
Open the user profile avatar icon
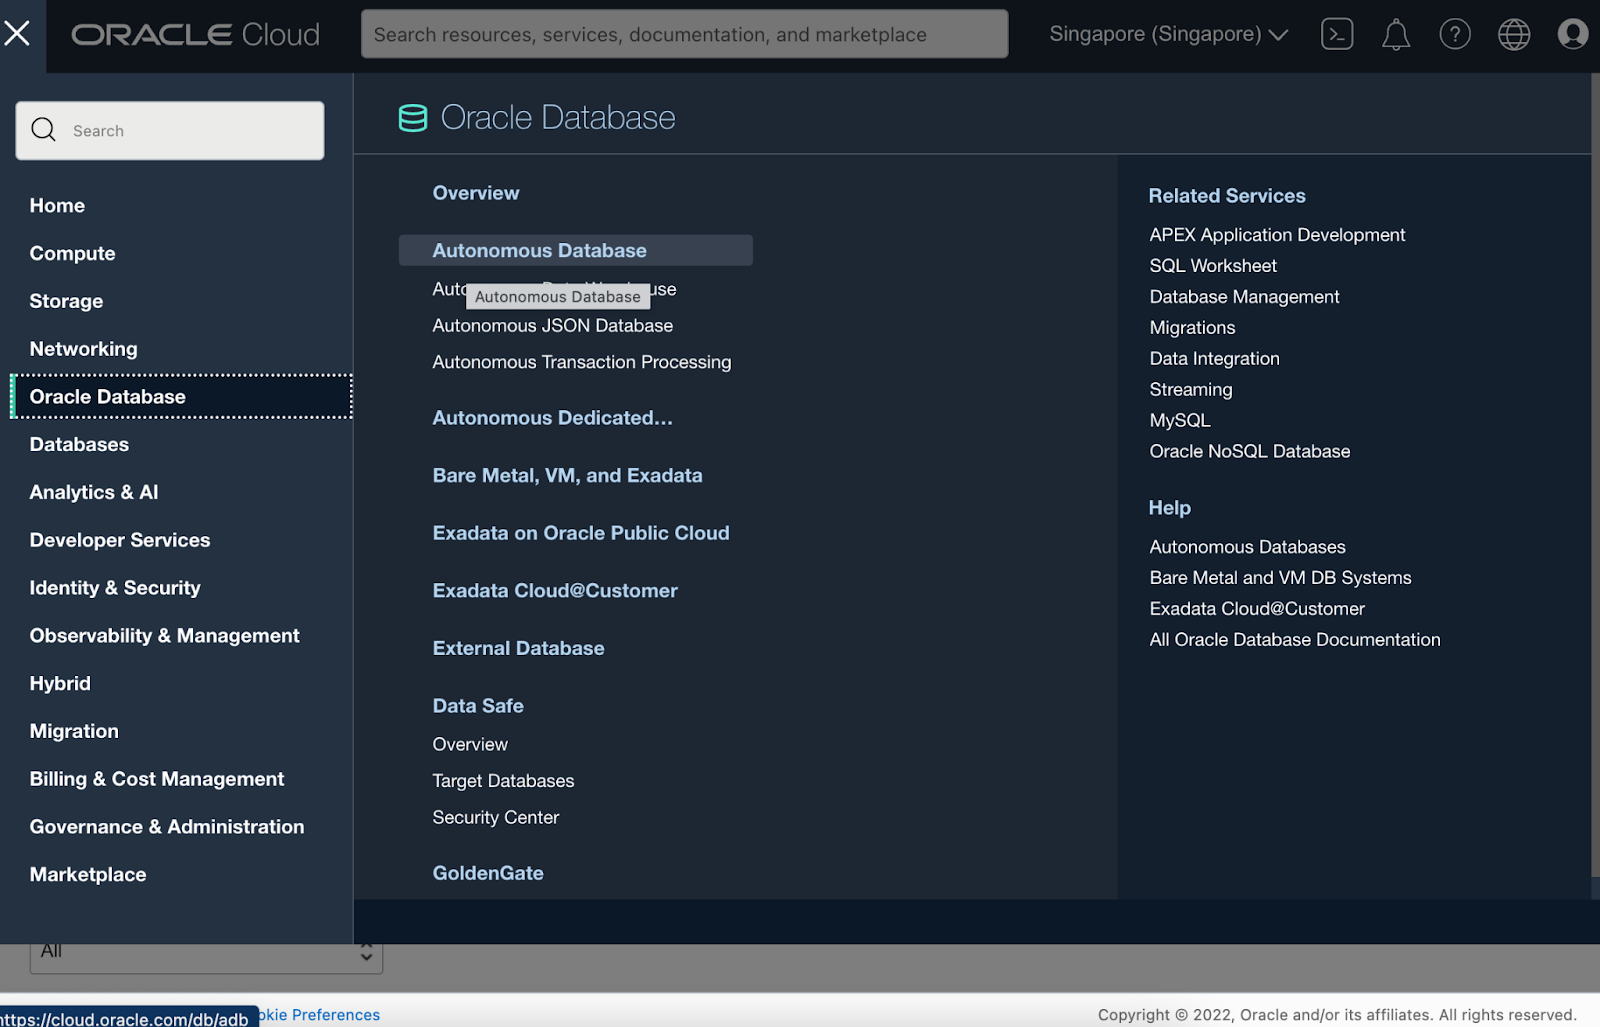[x=1573, y=34]
